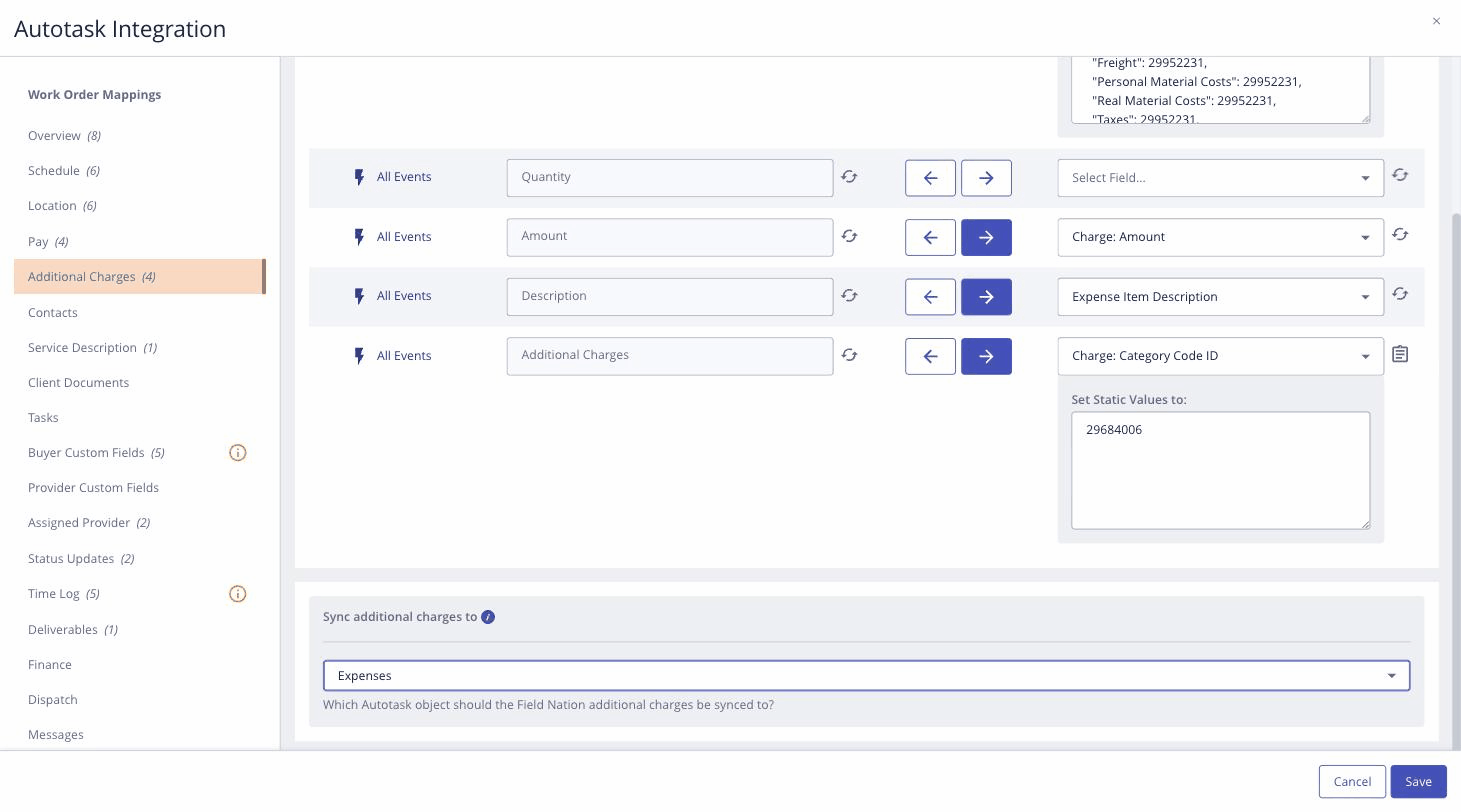Open Overview mappings section
Image resolution: width=1461 pixels, height=812 pixels.
64,136
